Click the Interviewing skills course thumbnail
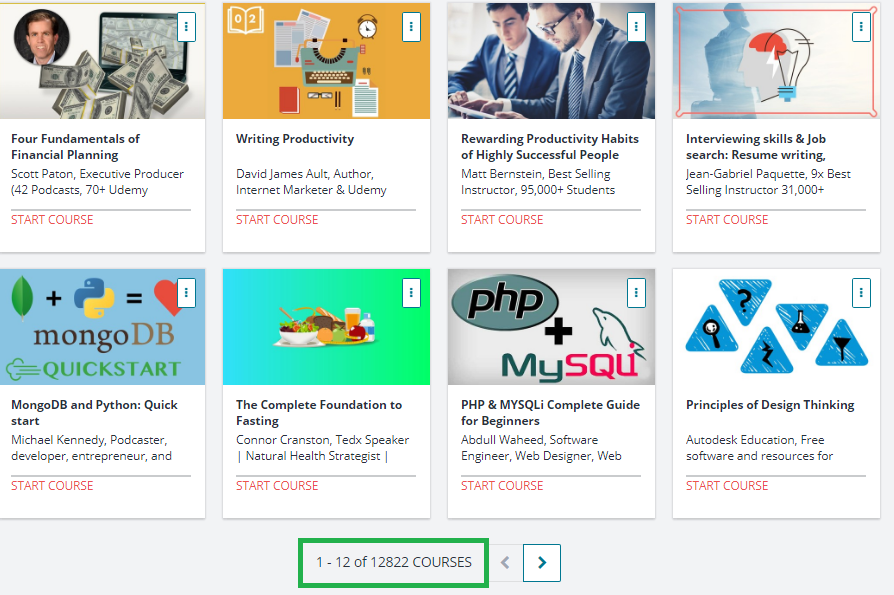Image resolution: width=894 pixels, height=595 pixels. (x=775, y=61)
